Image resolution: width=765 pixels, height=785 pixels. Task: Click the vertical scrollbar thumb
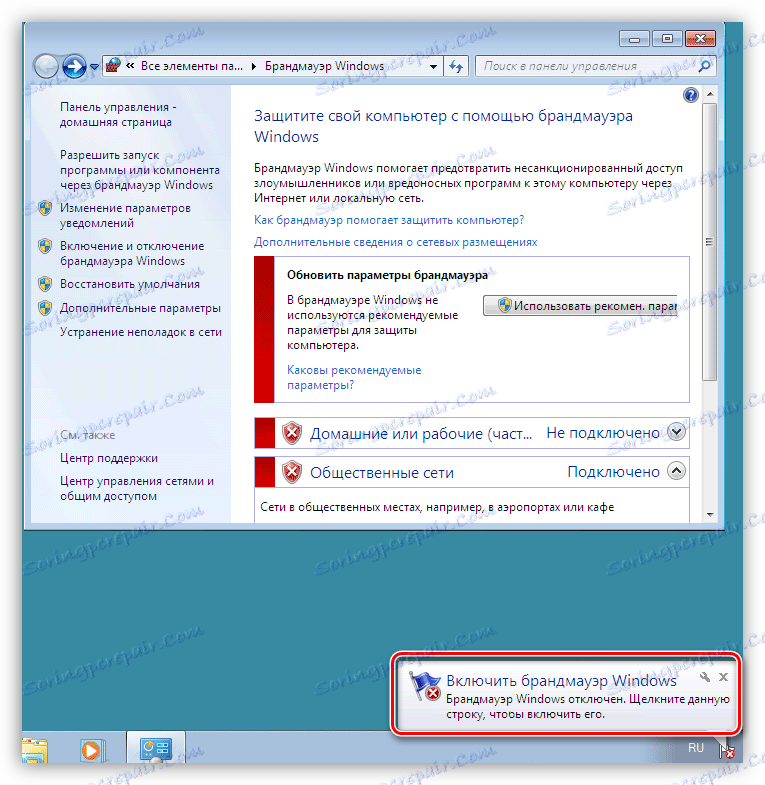click(x=709, y=242)
